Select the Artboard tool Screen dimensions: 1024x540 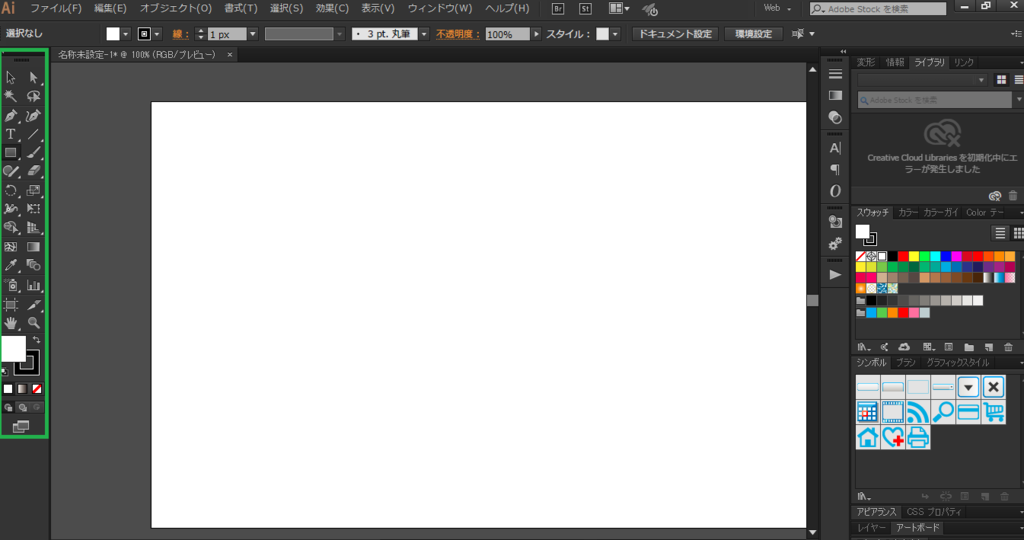[x=11, y=304]
